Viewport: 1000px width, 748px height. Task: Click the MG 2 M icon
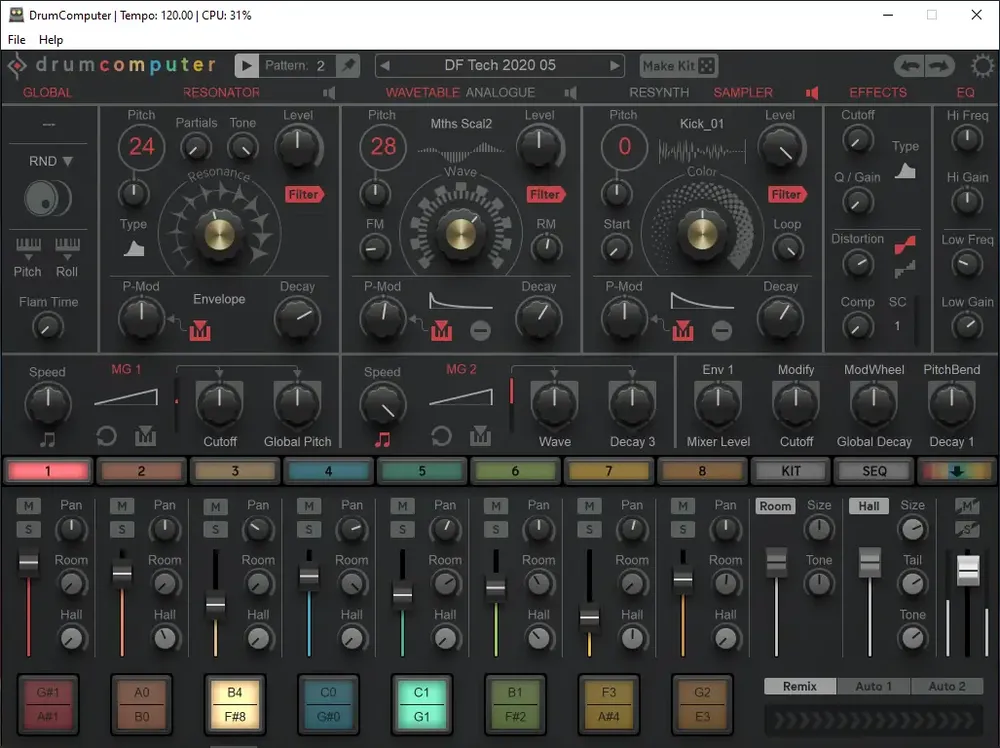tap(480, 436)
